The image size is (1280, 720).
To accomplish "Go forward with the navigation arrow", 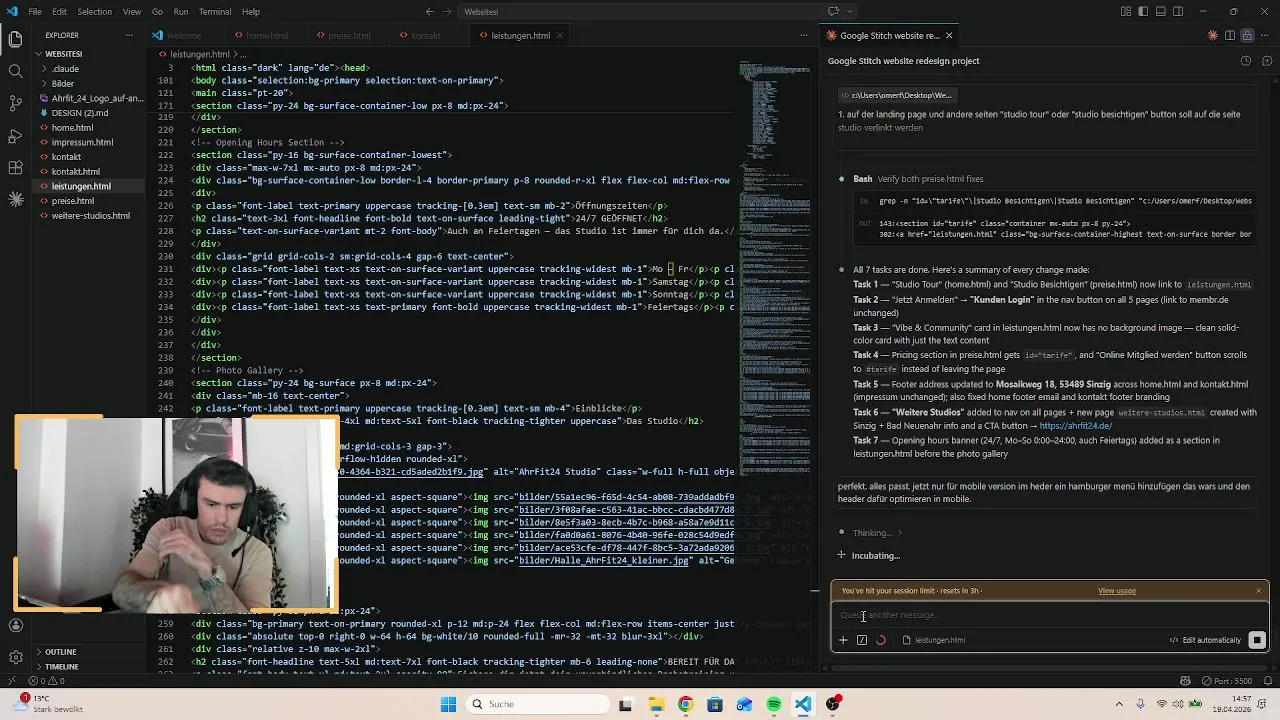I will [x=449, y=12].
